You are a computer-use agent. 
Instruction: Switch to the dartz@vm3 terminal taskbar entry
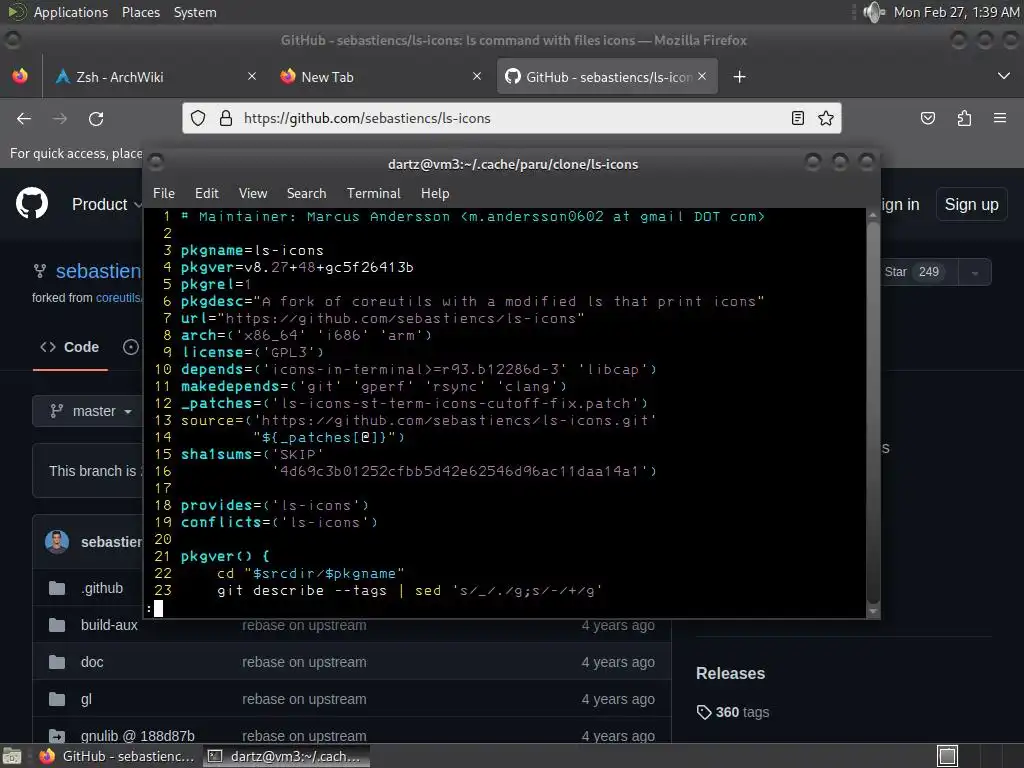pyautogui.click(x=286, y=756)
